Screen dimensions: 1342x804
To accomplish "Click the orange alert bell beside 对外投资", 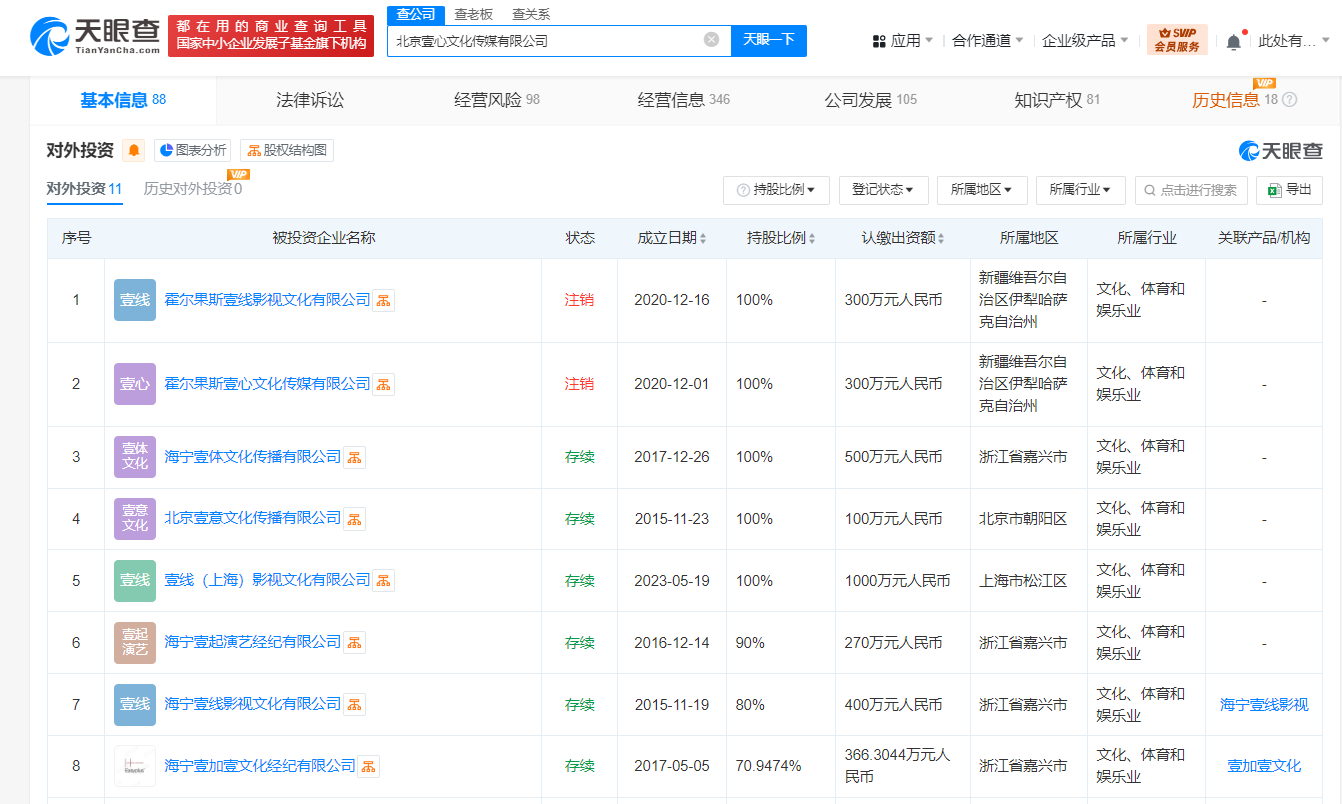I will tap(134, 151).
